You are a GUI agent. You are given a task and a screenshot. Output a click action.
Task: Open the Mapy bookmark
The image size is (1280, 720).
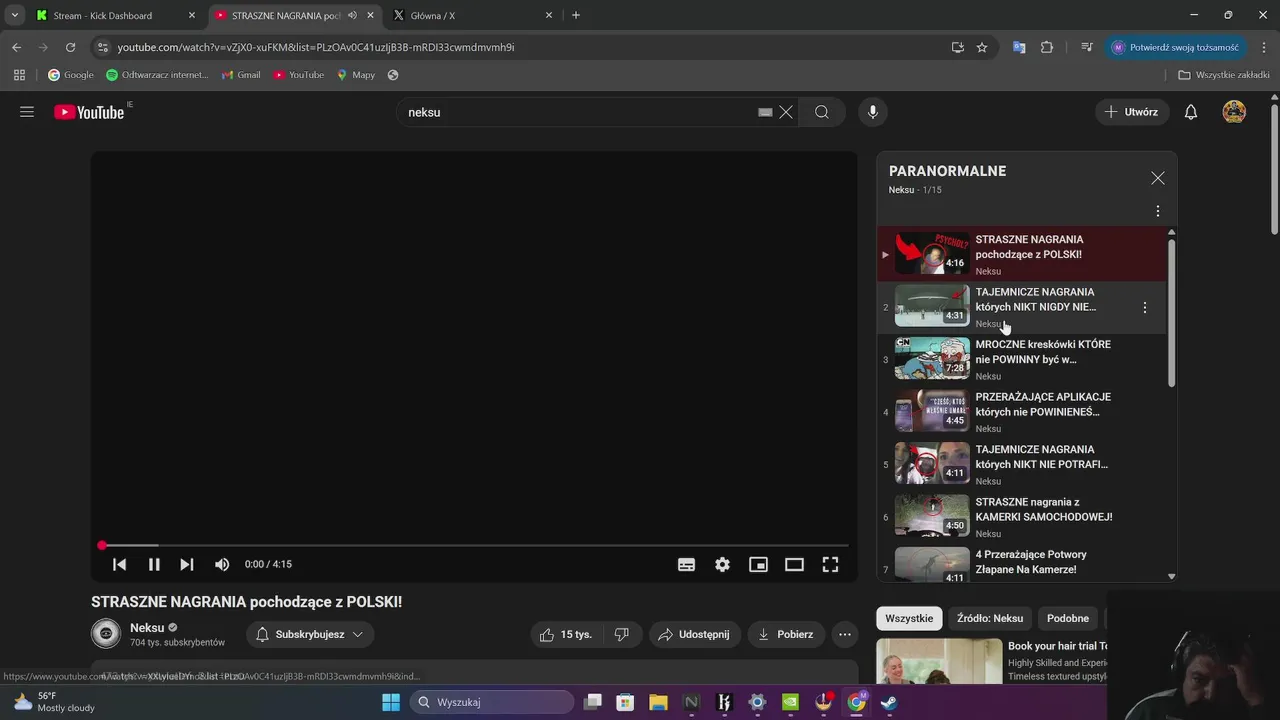click(356, 75)
